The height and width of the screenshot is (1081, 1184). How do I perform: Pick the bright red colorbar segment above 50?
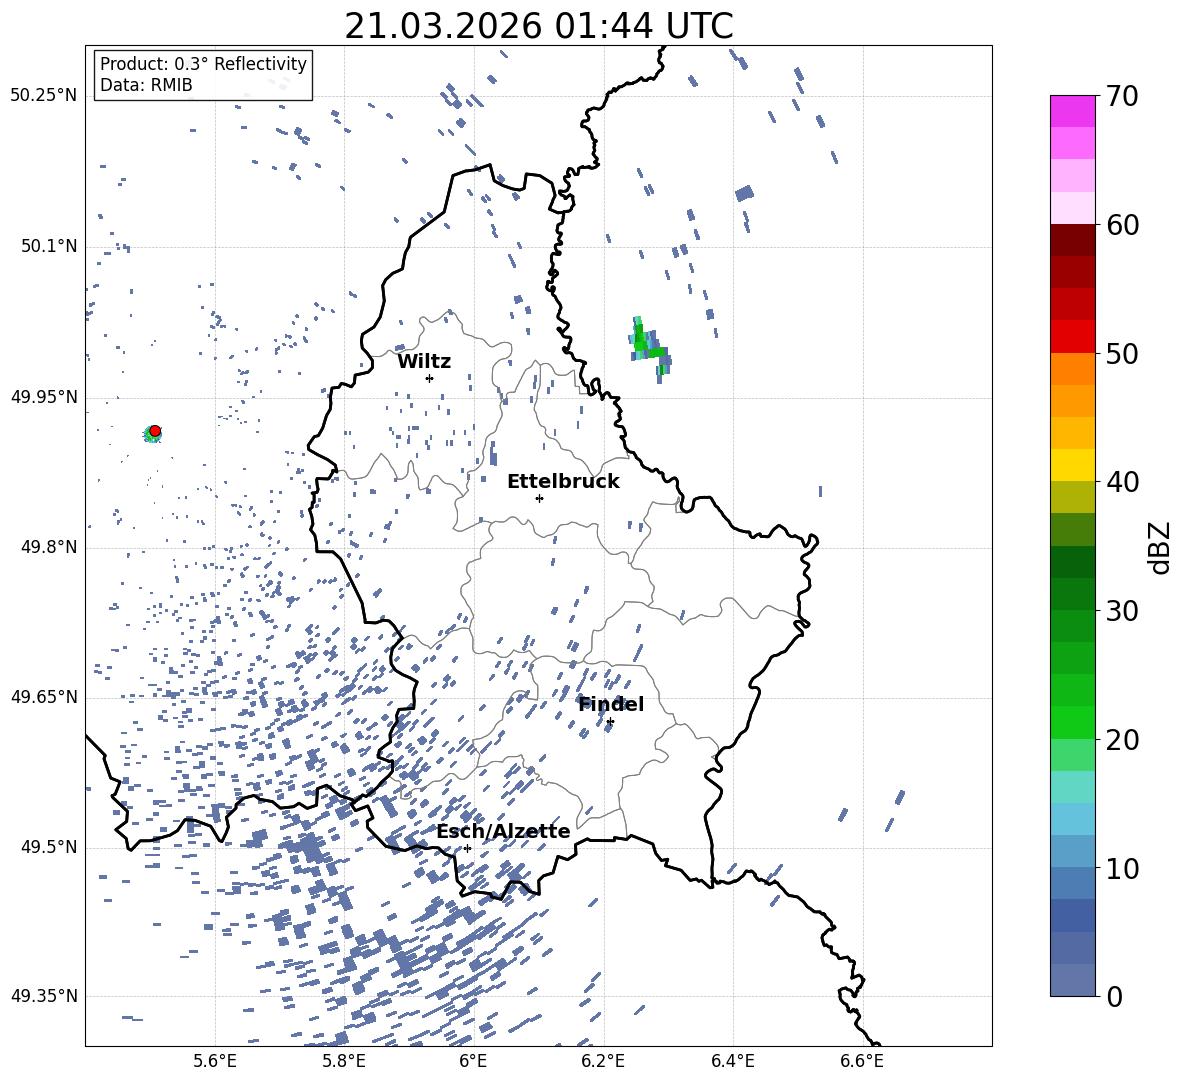[x=1072, y=336]
